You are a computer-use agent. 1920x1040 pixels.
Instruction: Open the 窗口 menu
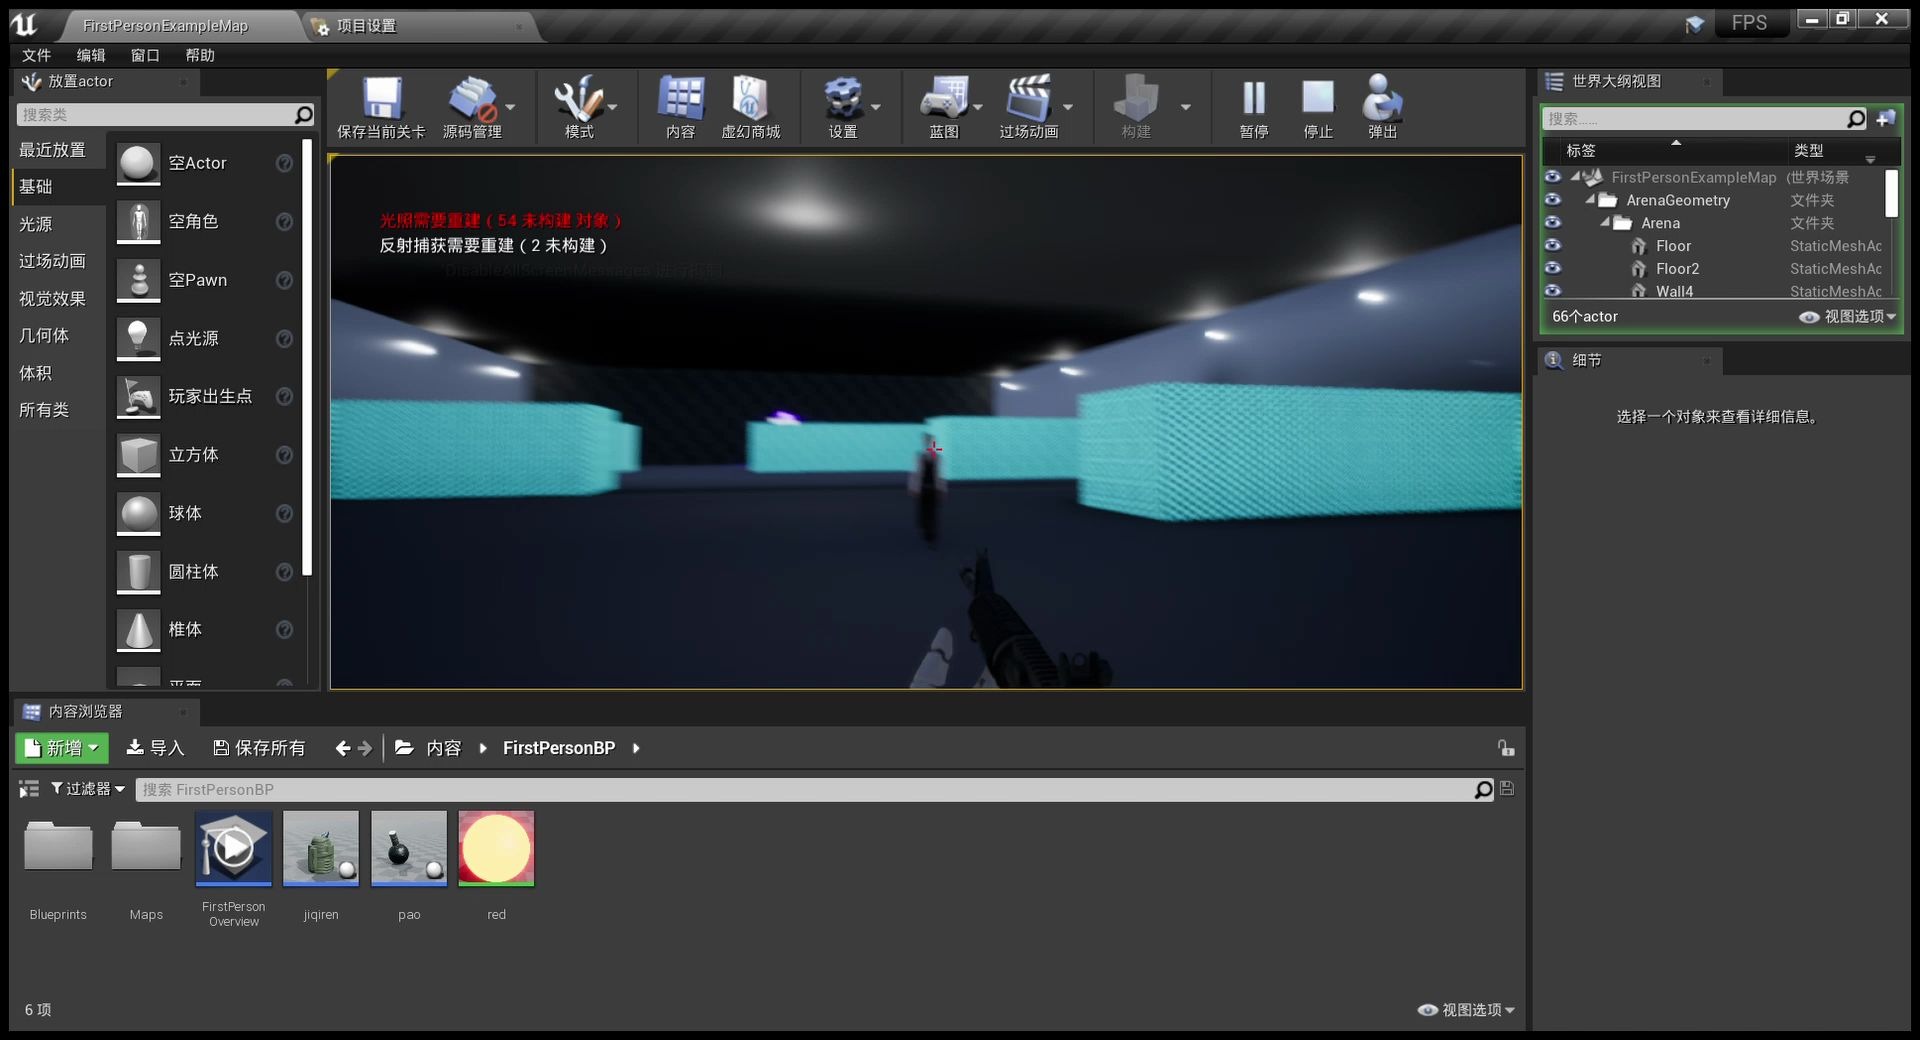[x=143, y=55]
